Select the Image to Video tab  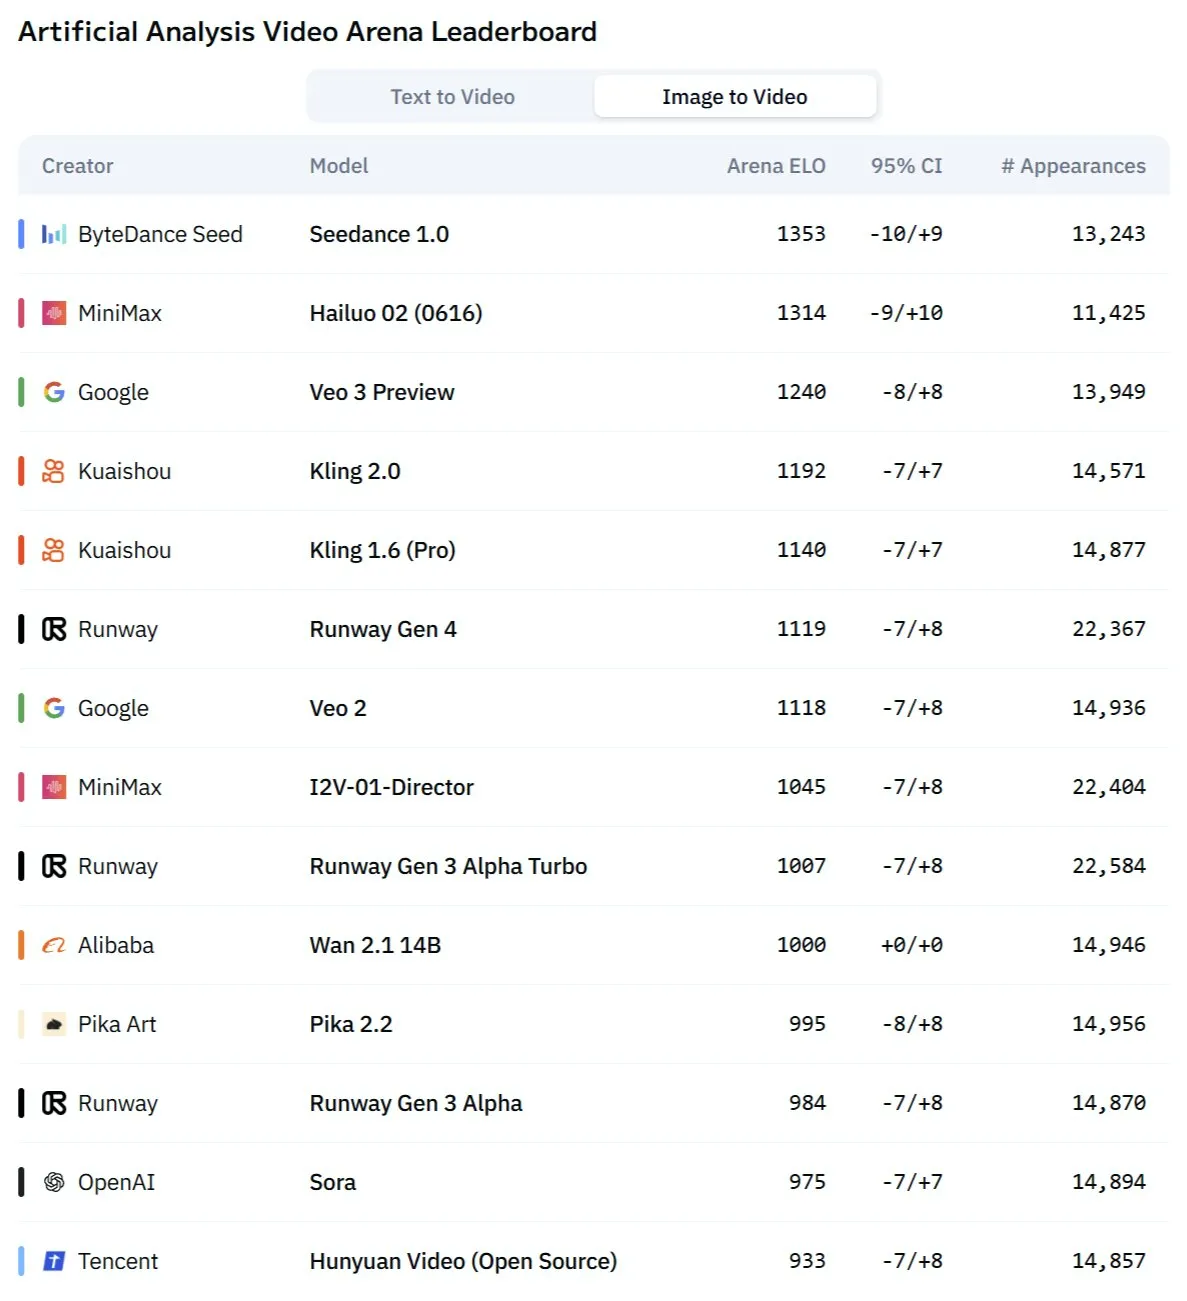tap(735, 97)
